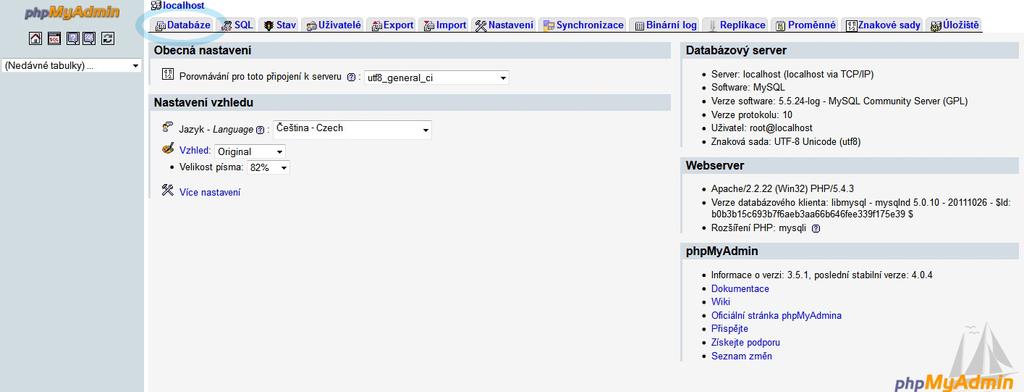Image resolution: width=1024 pixels, height=392 pixels.
Task: Expand the Nedávné tabulky dropdown
Action: 72,65
